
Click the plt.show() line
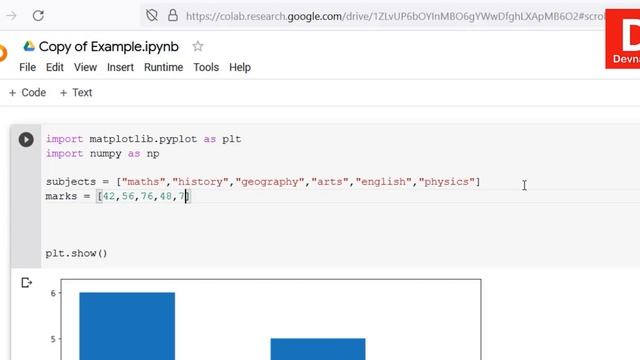76,253
